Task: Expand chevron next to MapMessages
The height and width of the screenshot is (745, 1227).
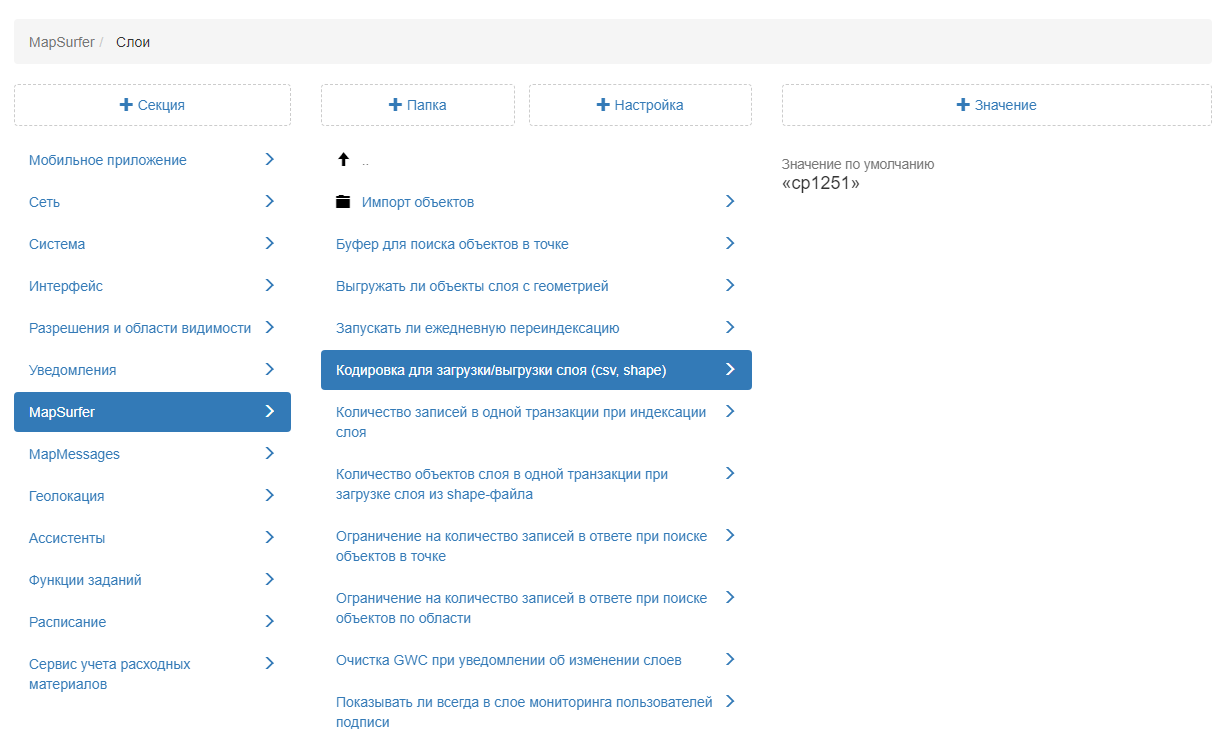Action: tap(269, 453)
